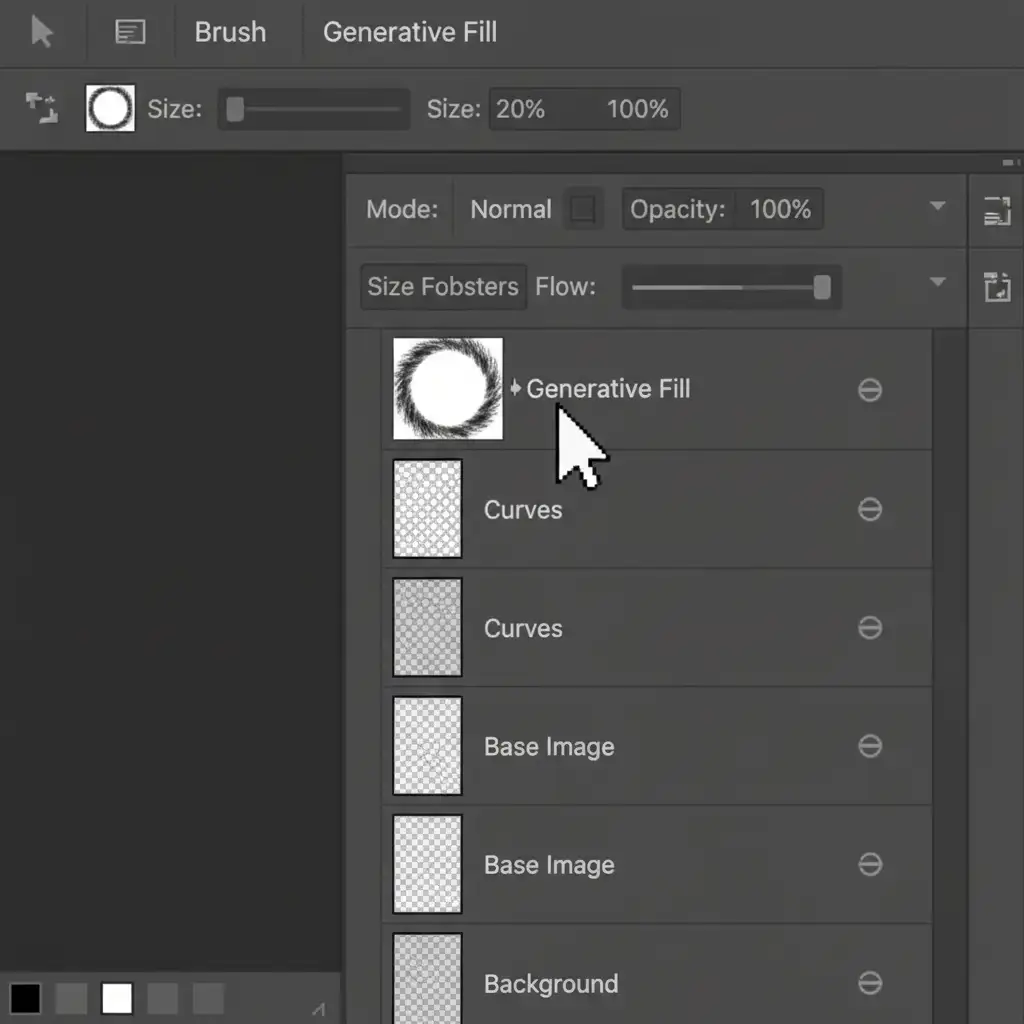Viewport: 1024px width, 1024px height.
Task: Expand the dropdown arrow in Opacity row
Action: tap(937, 207)
